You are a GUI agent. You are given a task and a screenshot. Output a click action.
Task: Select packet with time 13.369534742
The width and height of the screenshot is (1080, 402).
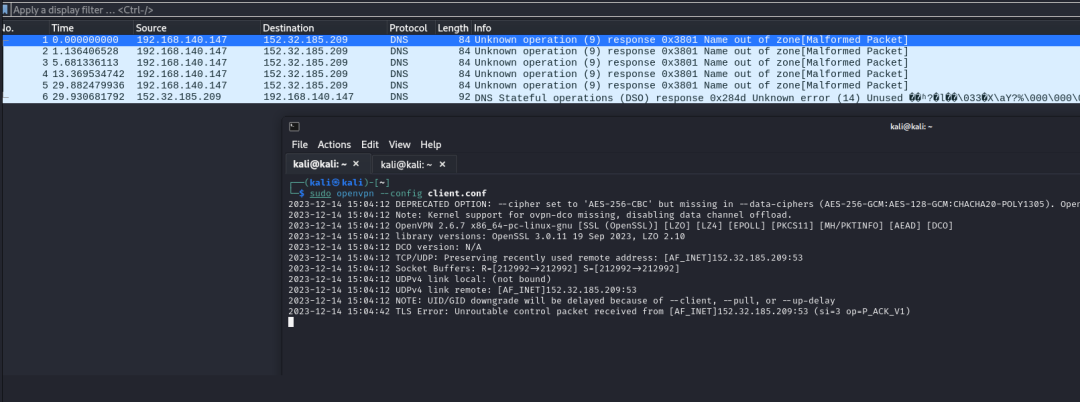pos(540,74)
